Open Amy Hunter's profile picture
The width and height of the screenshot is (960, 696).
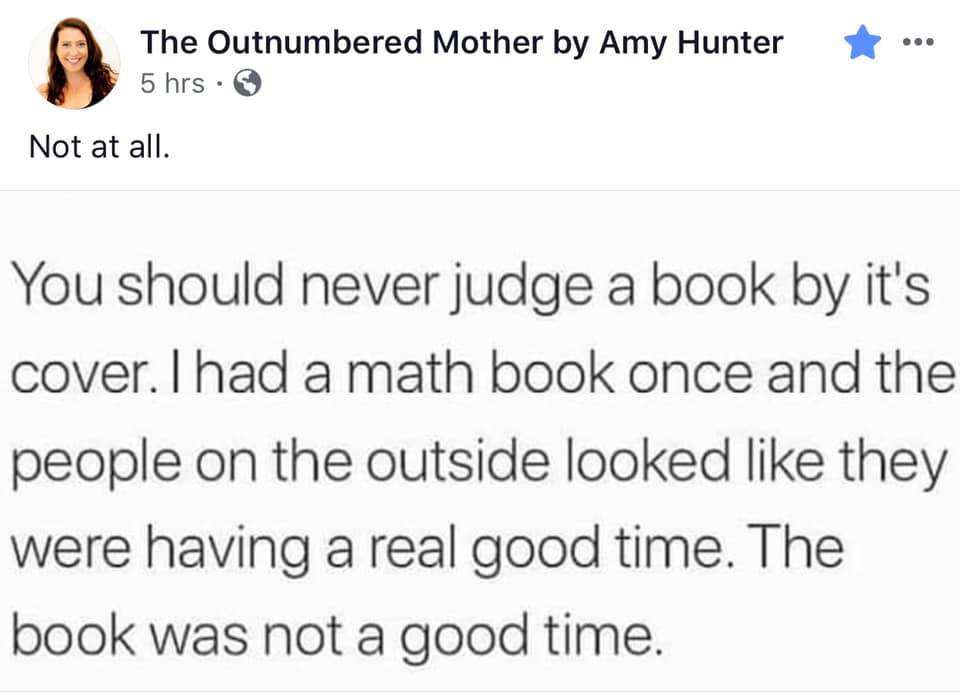click(x=74, y=62)
